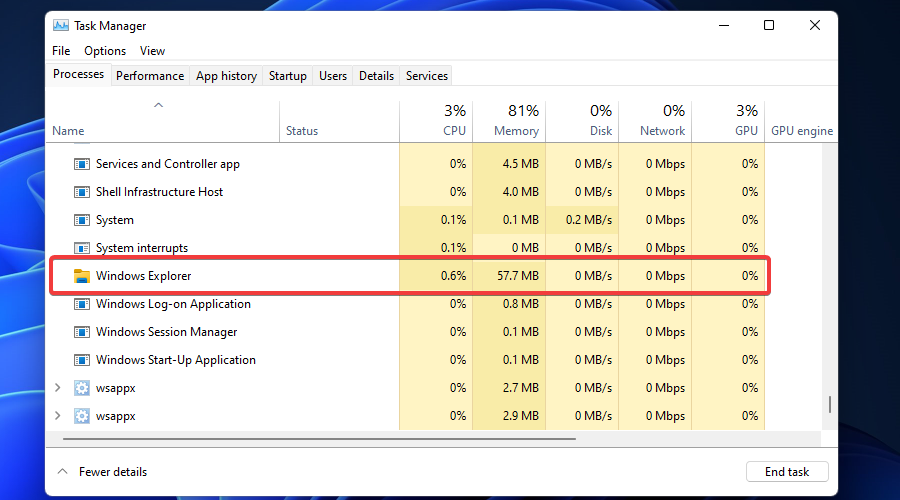900x500 pixels.
Task: Click the Windows Log-on Application icon
Action: point(82,304)
